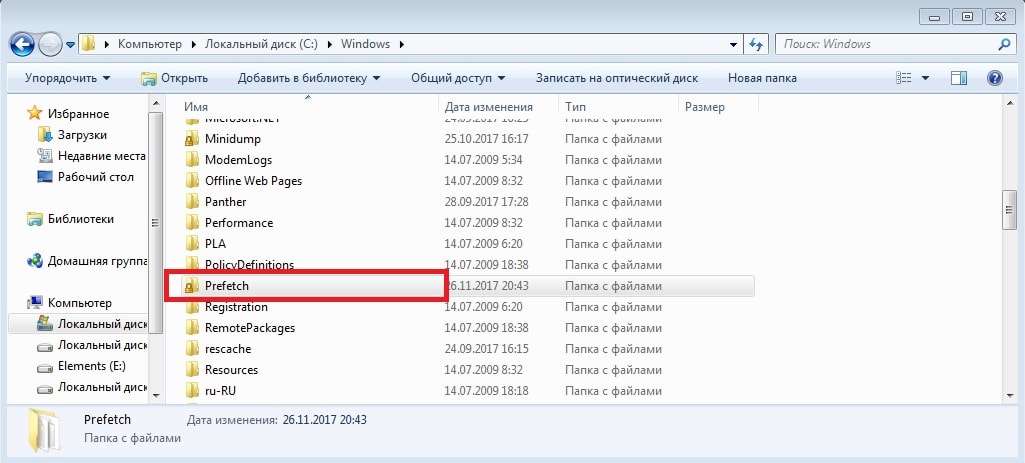This screenshot has height=463, width=1025.
Task: Click navigation pane scroll down arrow
Action: pyautogui.click(x=156, y=395)
